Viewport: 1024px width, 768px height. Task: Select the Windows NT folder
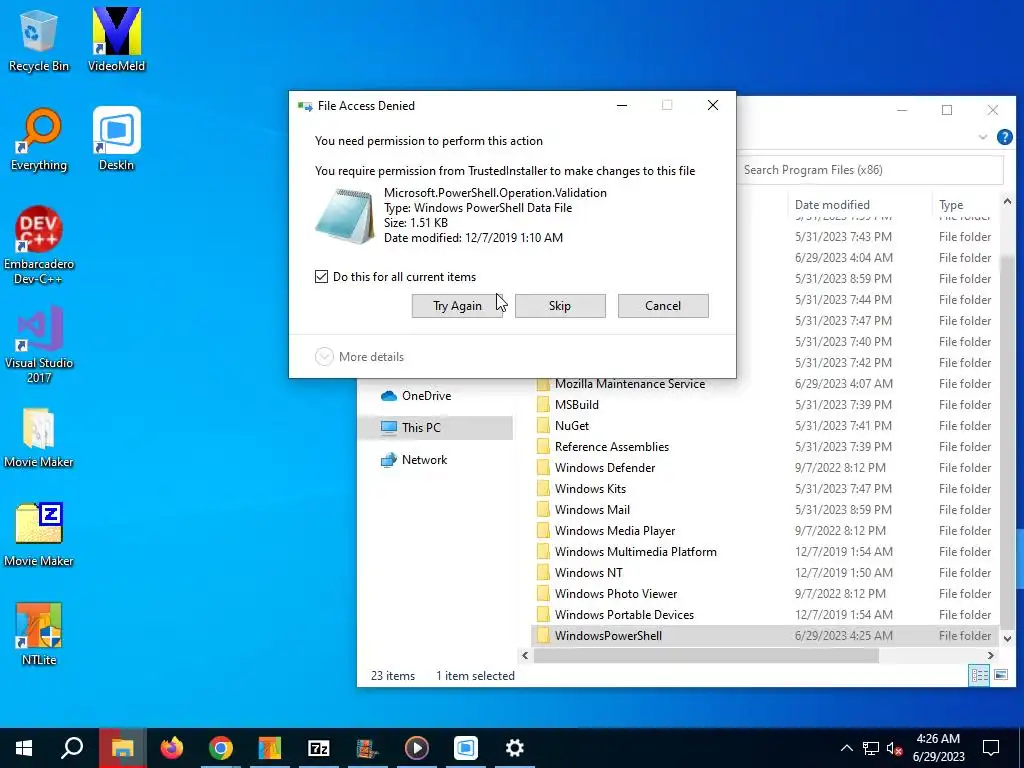[764, 573]
